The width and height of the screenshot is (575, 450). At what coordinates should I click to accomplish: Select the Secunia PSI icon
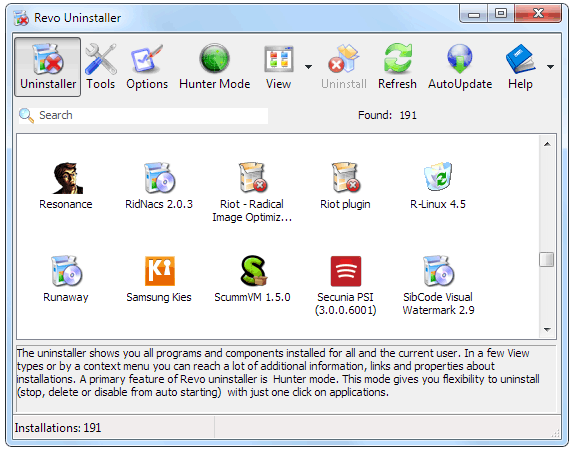[346, 271]
